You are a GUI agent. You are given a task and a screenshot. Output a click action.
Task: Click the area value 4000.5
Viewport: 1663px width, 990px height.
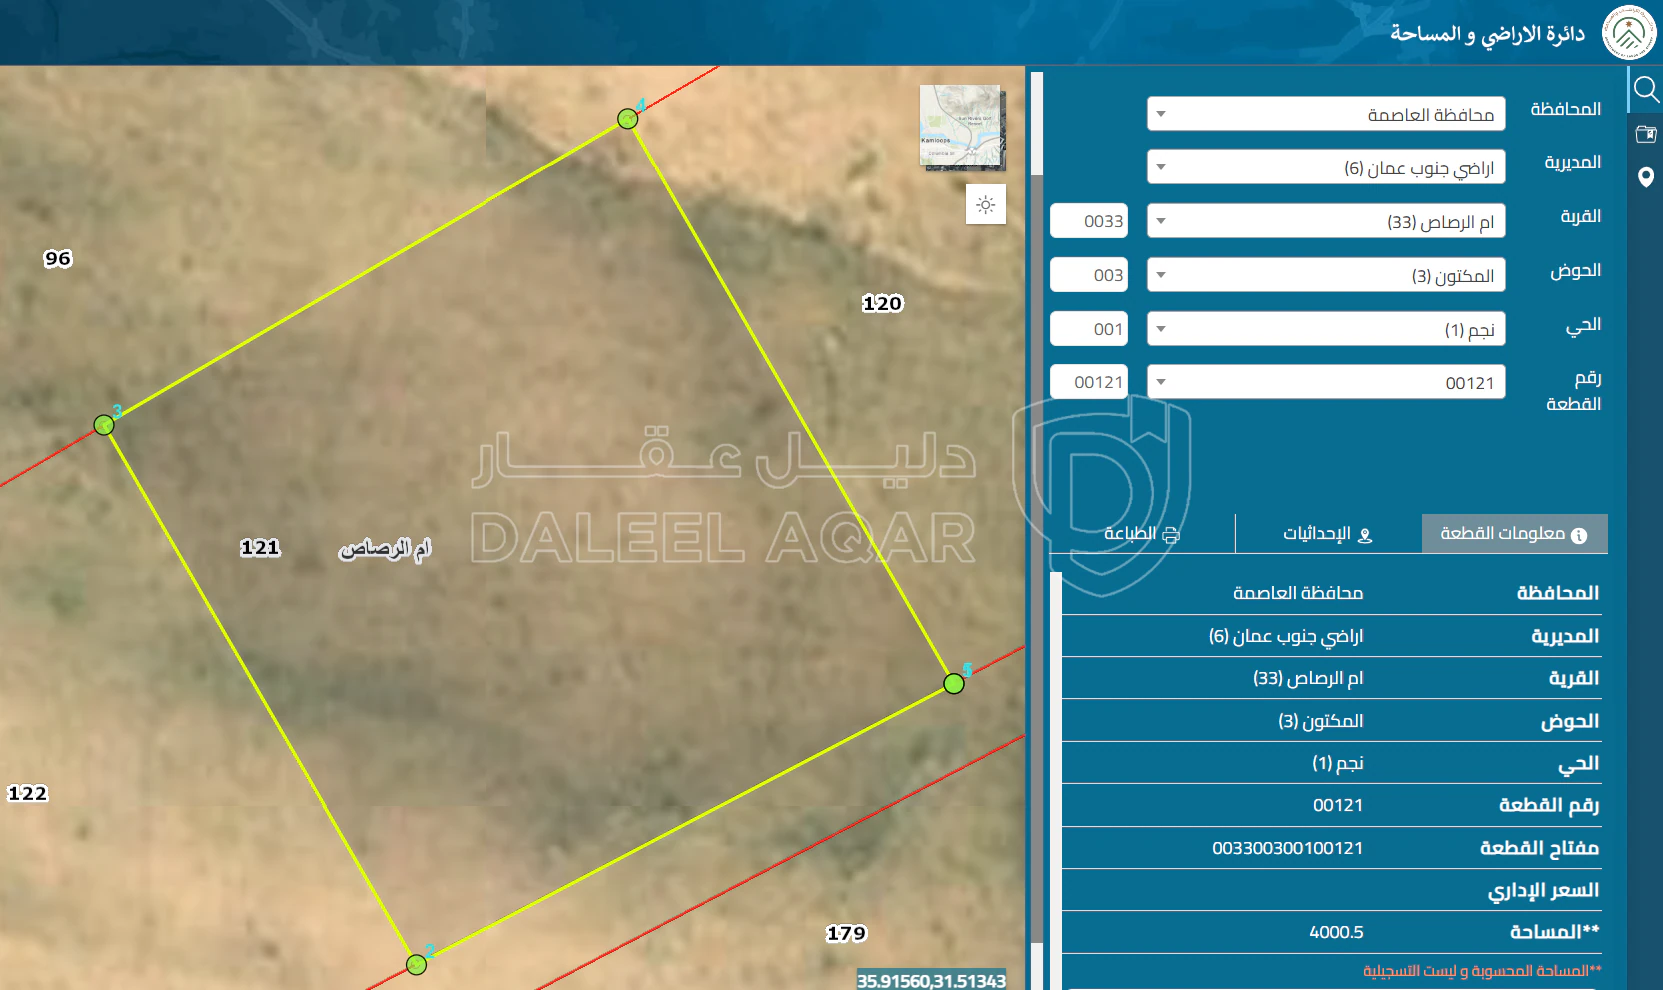(x=1337, y=932)
